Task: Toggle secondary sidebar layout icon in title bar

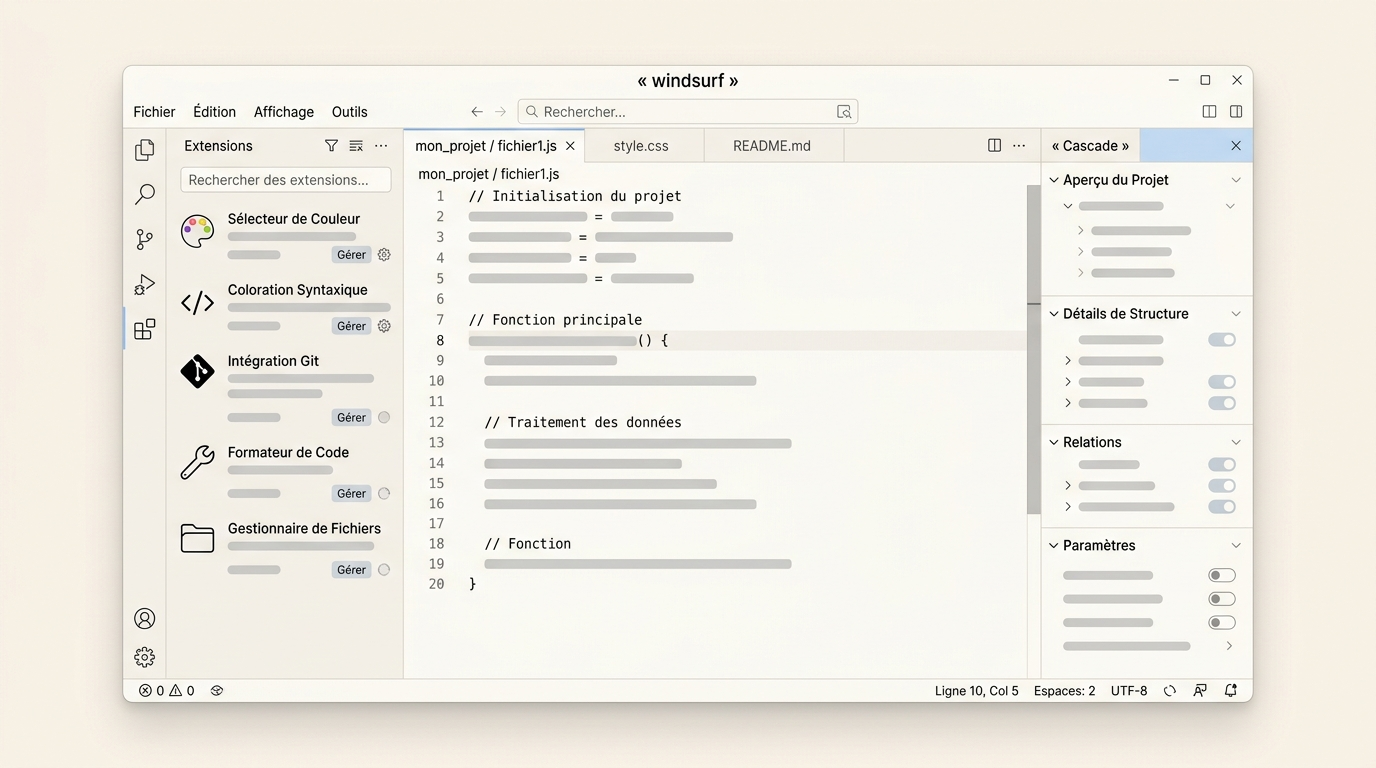Action: [x=1236, y=112]
